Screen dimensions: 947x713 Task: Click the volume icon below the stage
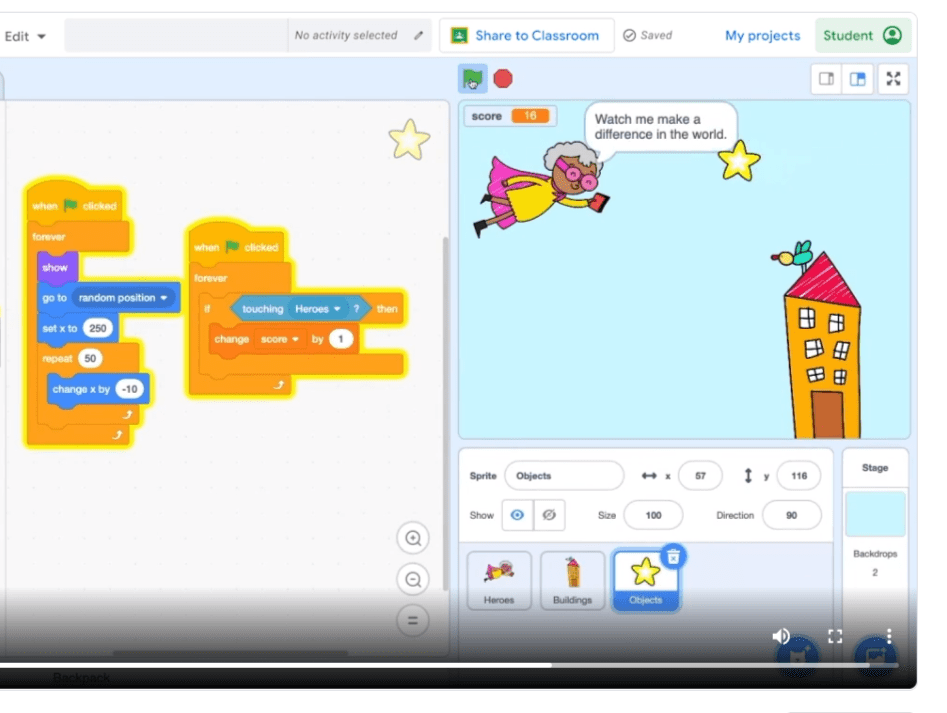(x=781, y=636)
